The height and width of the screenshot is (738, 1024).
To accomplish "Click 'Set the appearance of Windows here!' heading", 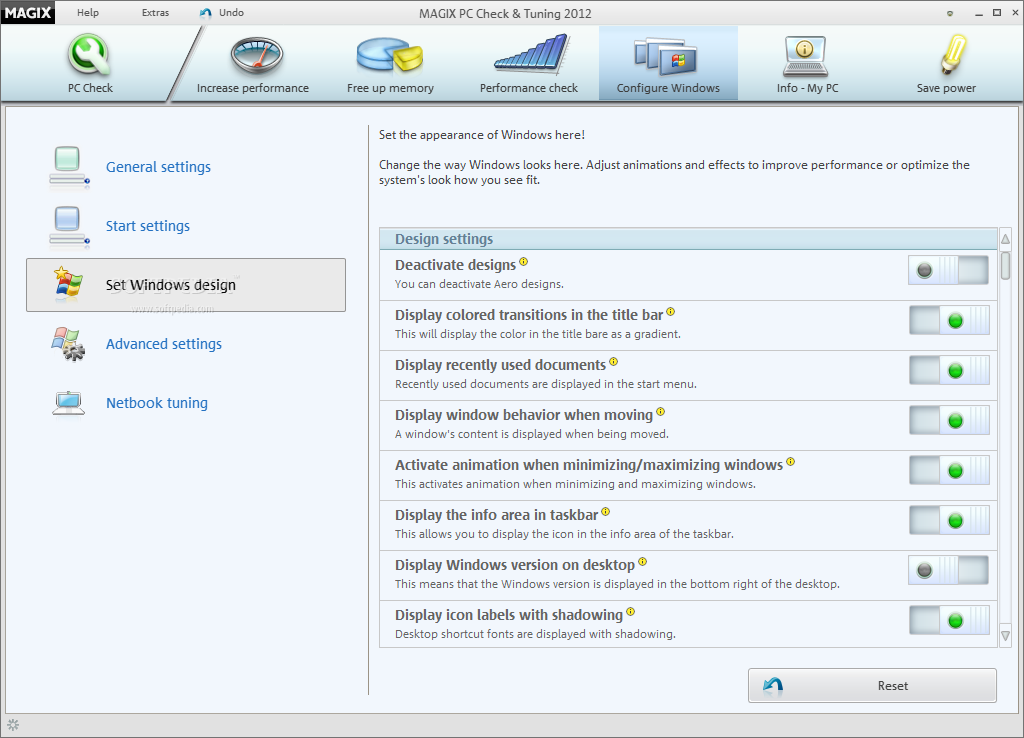I will tap(482, 135).
